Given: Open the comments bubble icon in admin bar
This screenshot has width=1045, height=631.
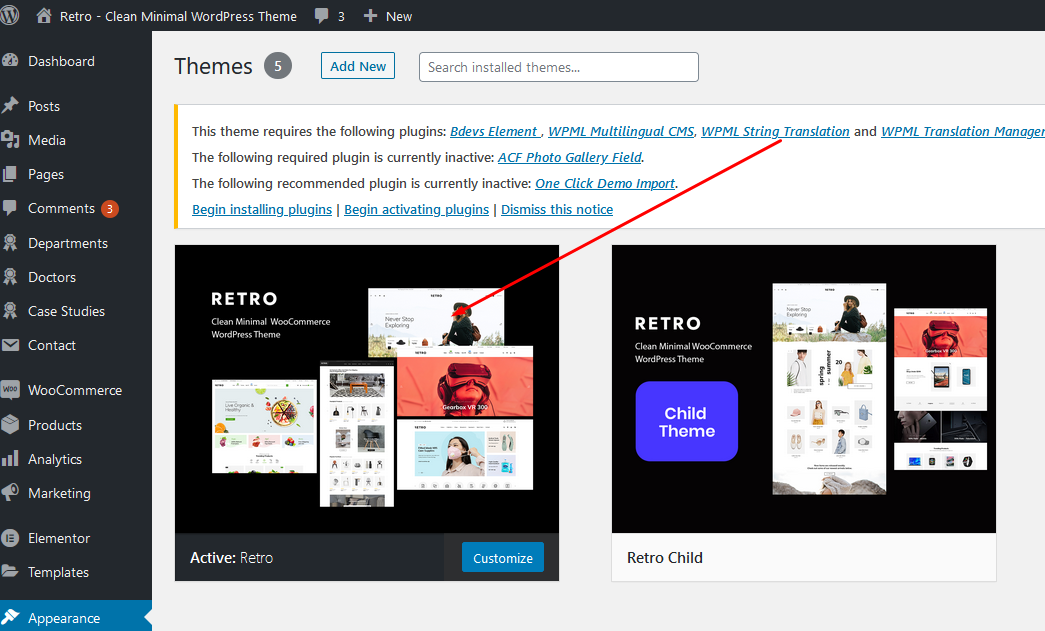Looking at the screenshot, I should pyautogui.click(x=322, y=16).
